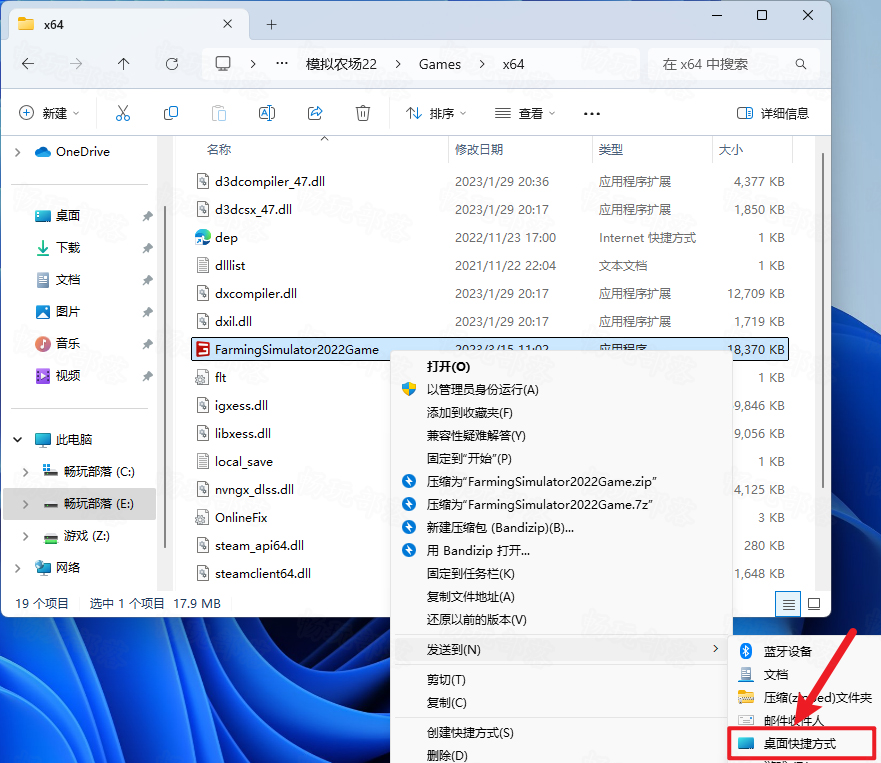
Task: Open 桌面 in quick access
Action: click(58, 216)
